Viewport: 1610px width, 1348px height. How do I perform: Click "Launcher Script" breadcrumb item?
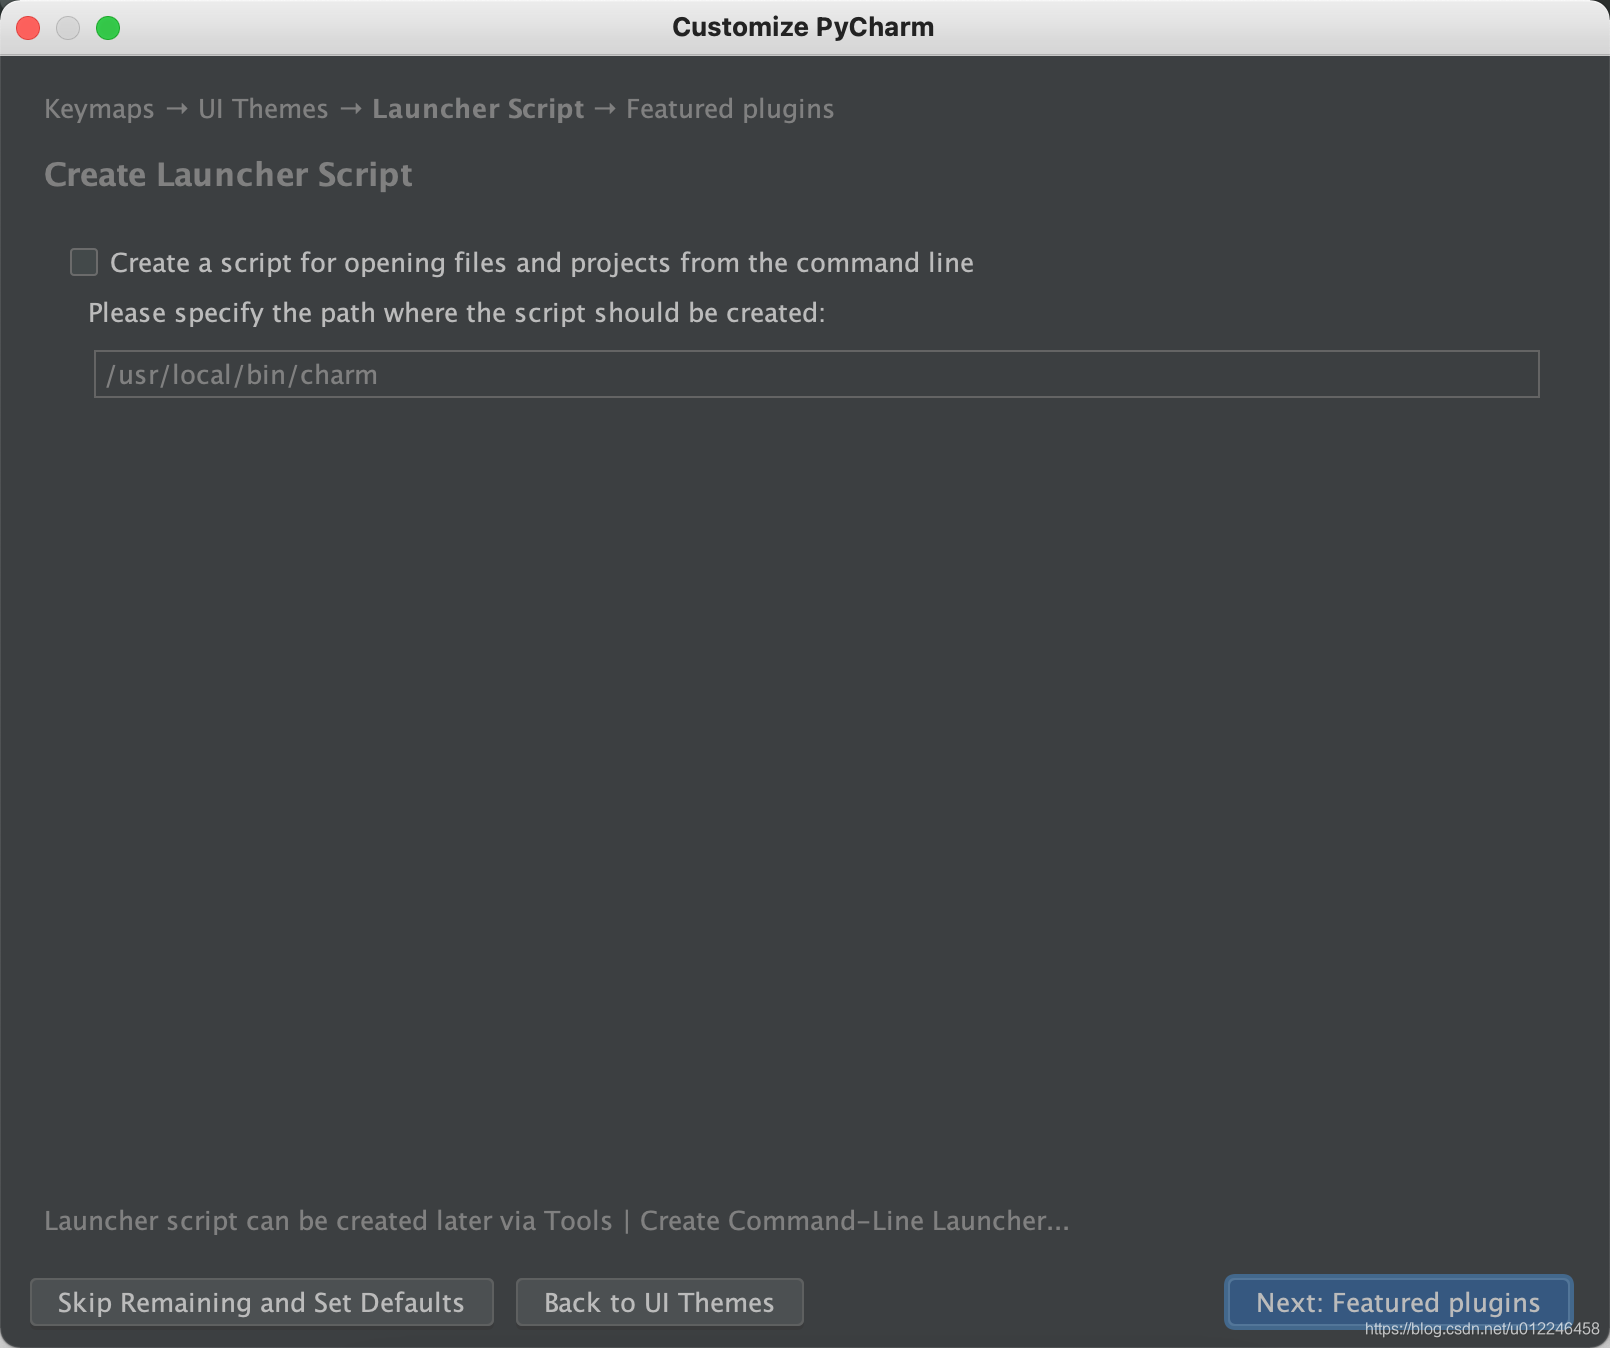click(478, 109)
